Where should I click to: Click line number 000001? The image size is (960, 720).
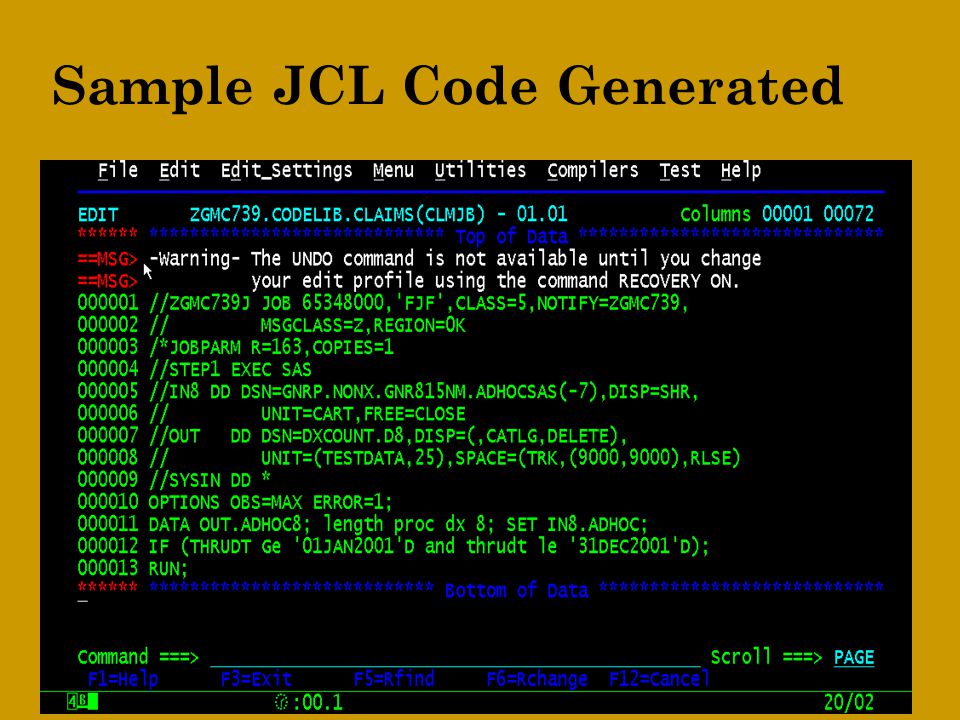click(x=108, y=302)
